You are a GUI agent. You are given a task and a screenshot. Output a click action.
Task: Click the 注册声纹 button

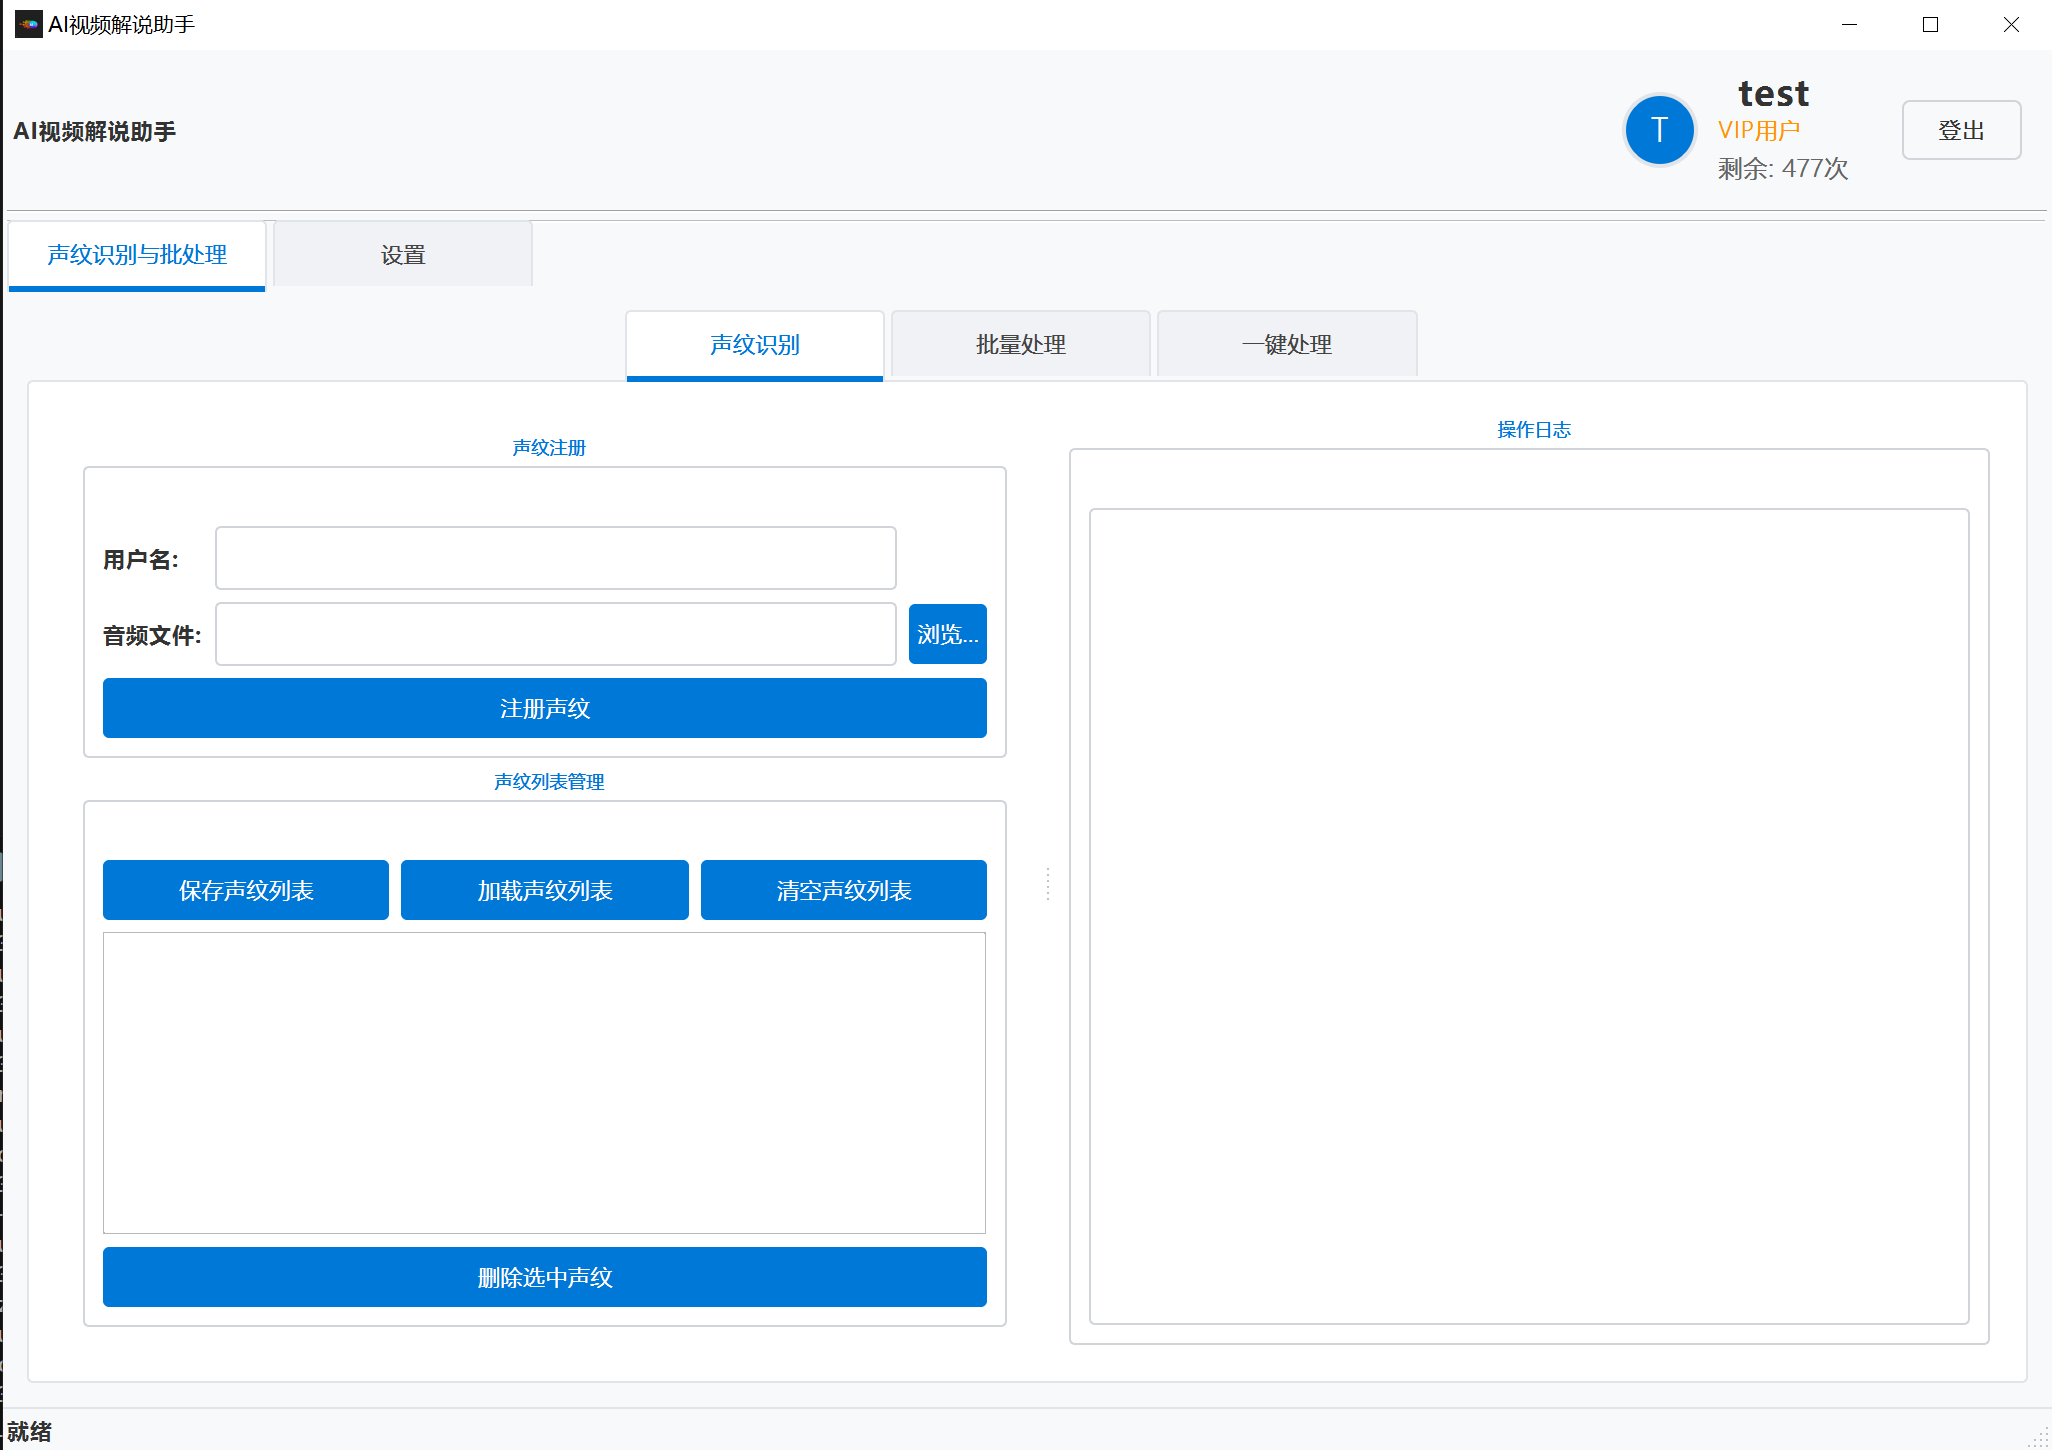tap(545, 708)
